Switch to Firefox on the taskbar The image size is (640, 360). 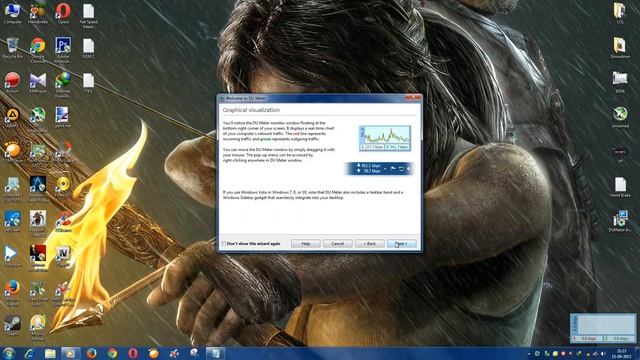click(x=91, y=353)
